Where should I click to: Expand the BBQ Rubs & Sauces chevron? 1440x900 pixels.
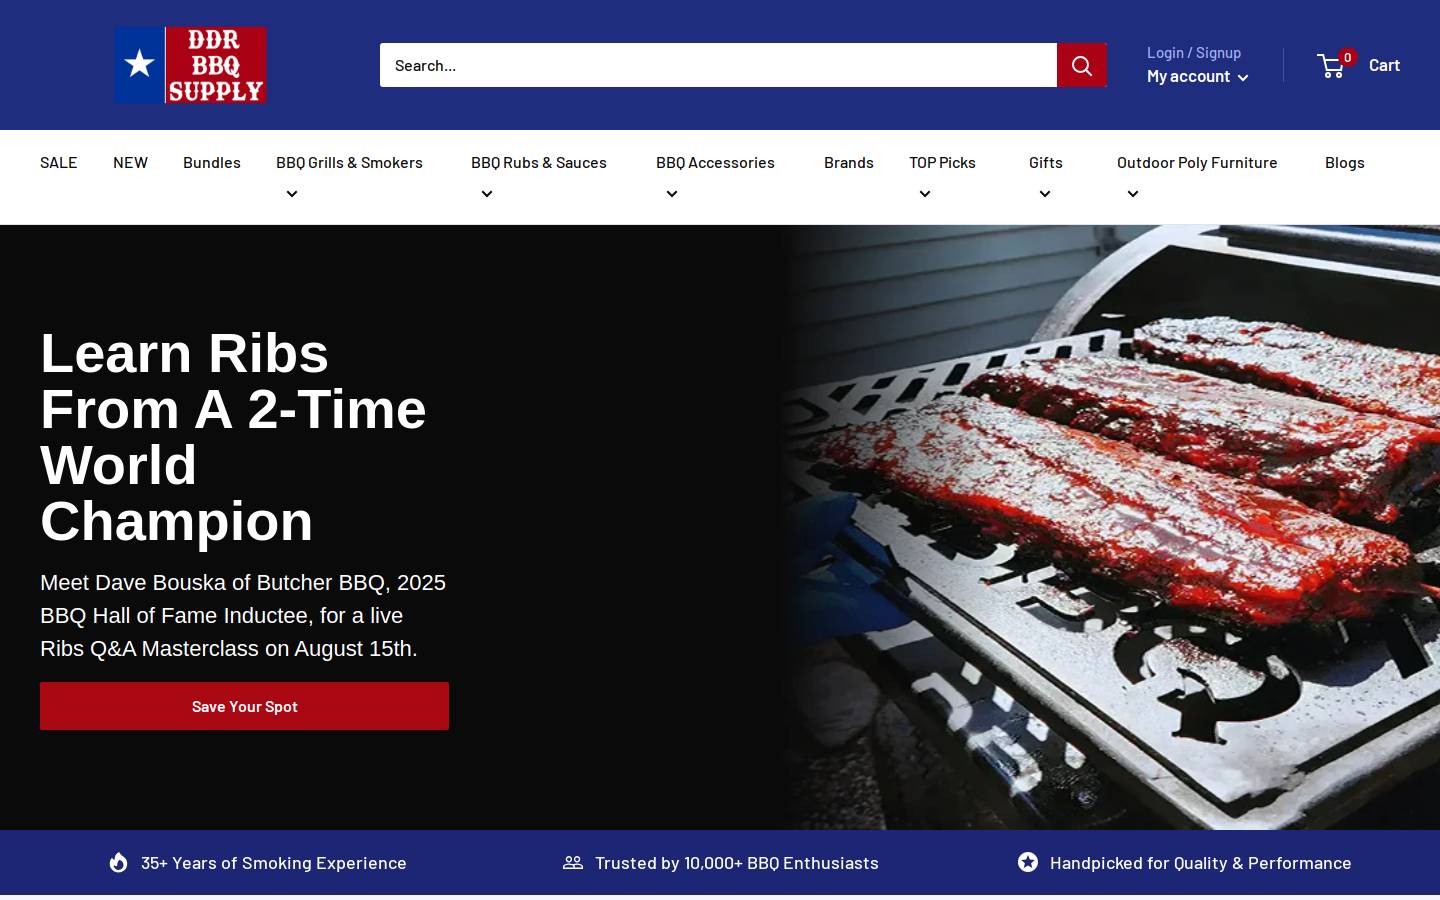[x=487, y=194]
